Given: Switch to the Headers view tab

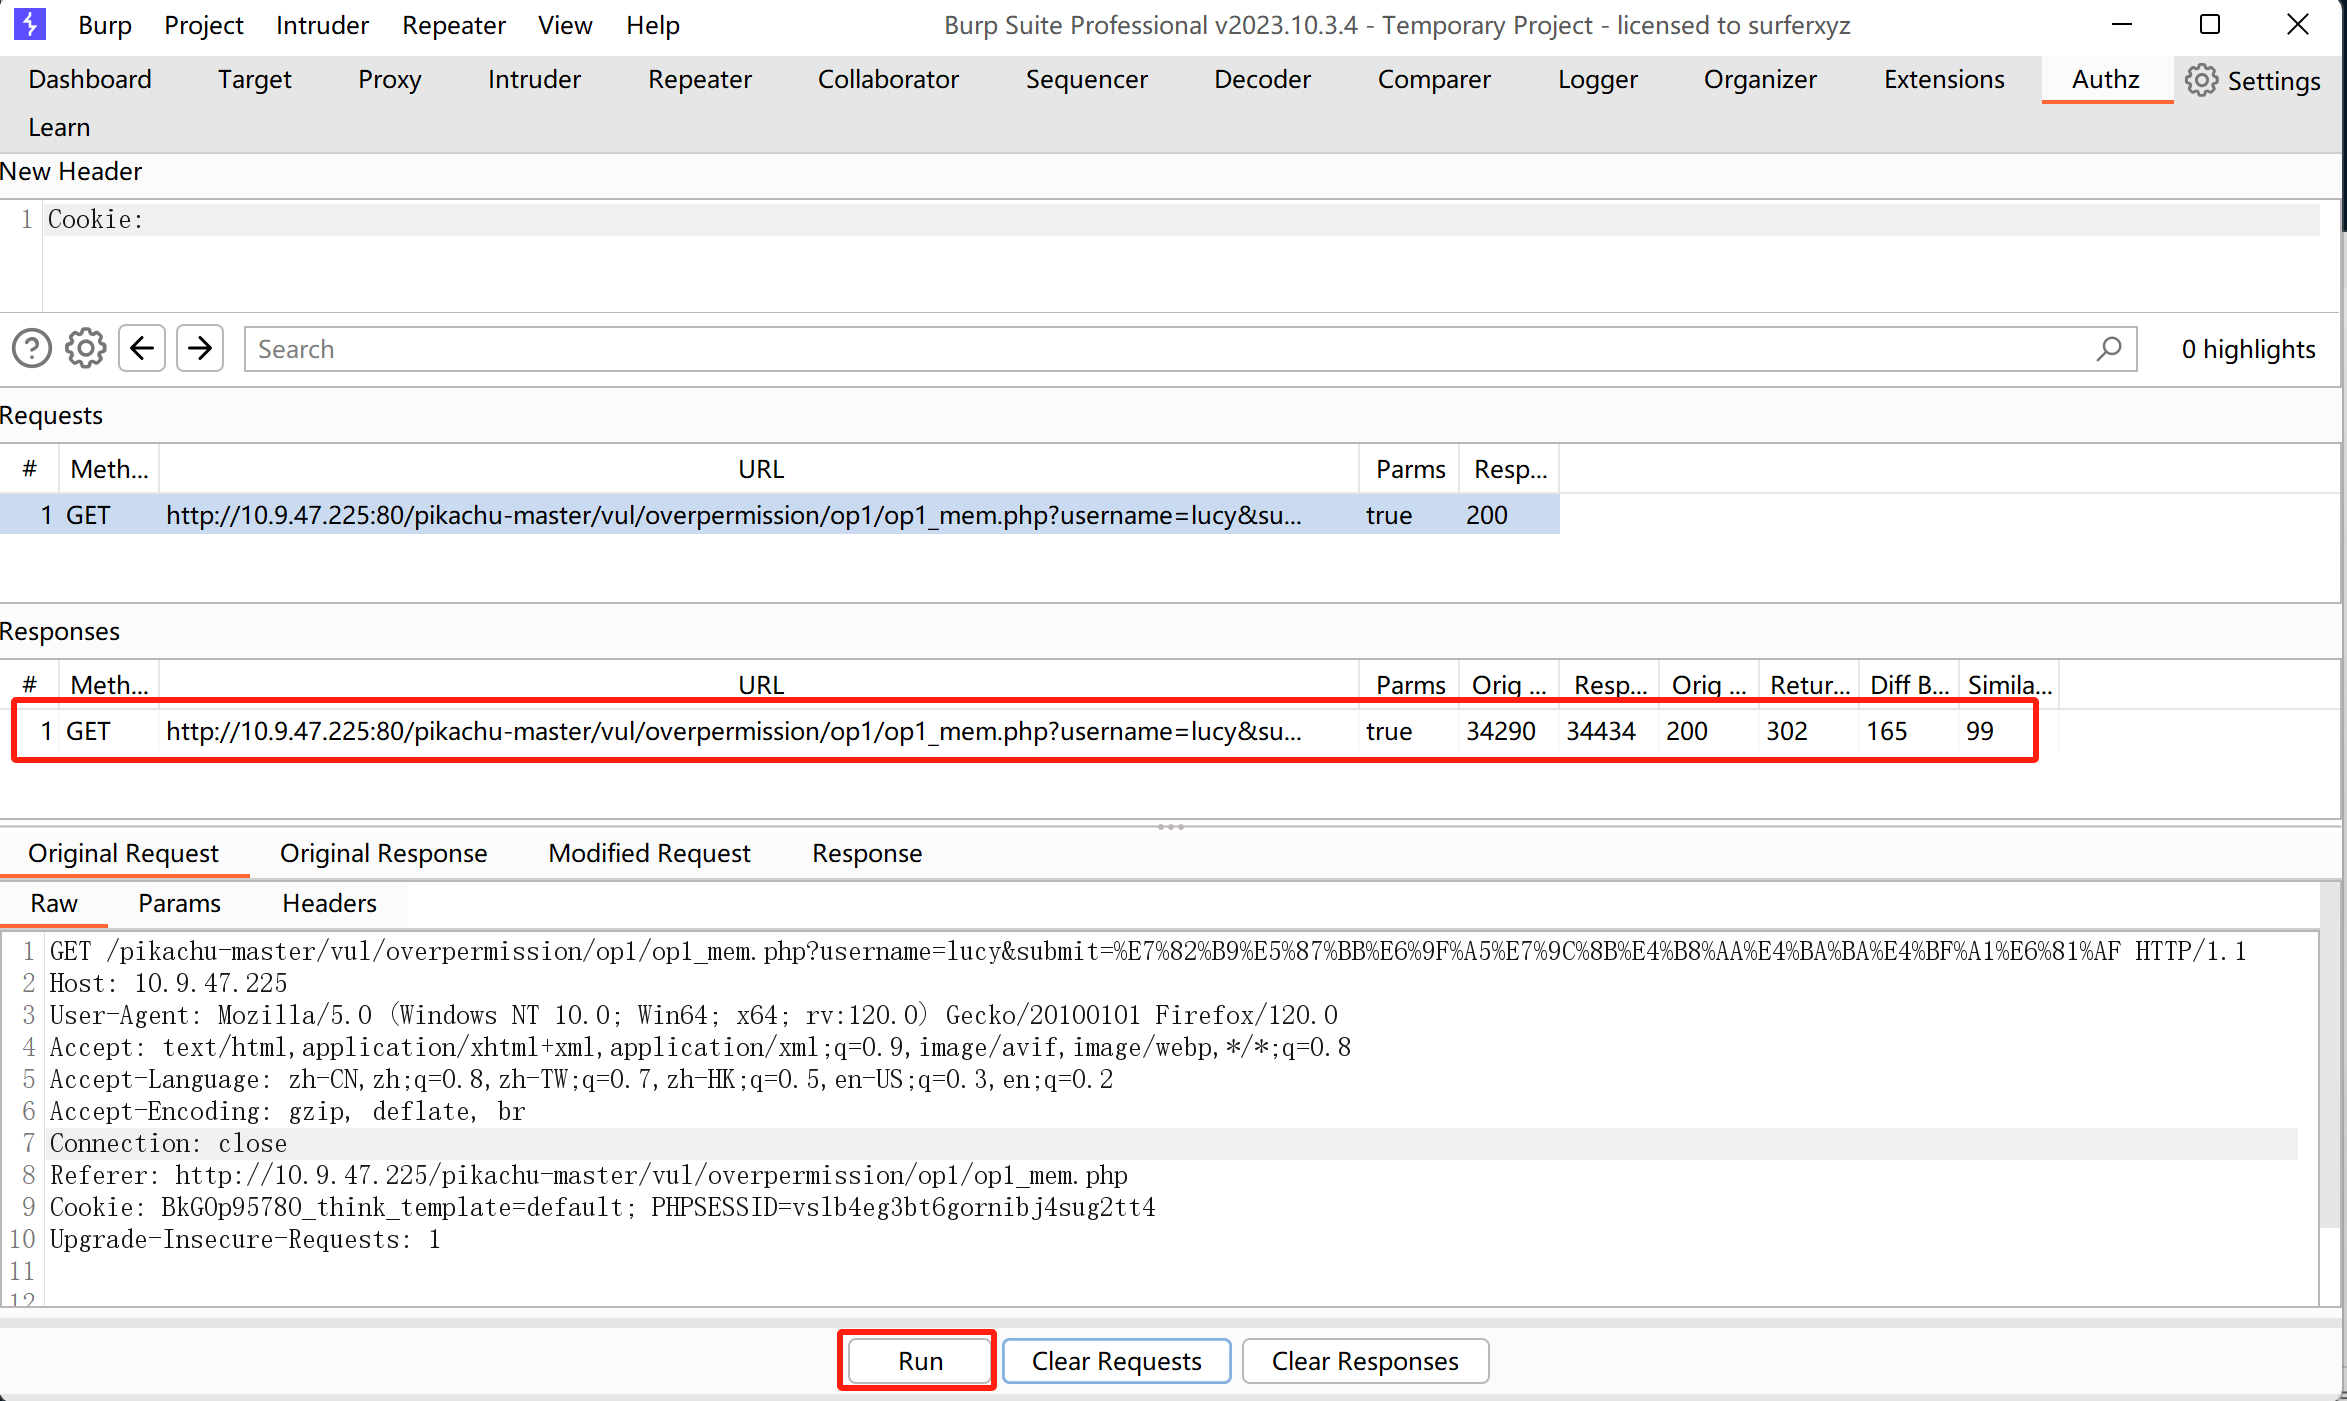Looking at the screenshot, I should click(329, 903).
